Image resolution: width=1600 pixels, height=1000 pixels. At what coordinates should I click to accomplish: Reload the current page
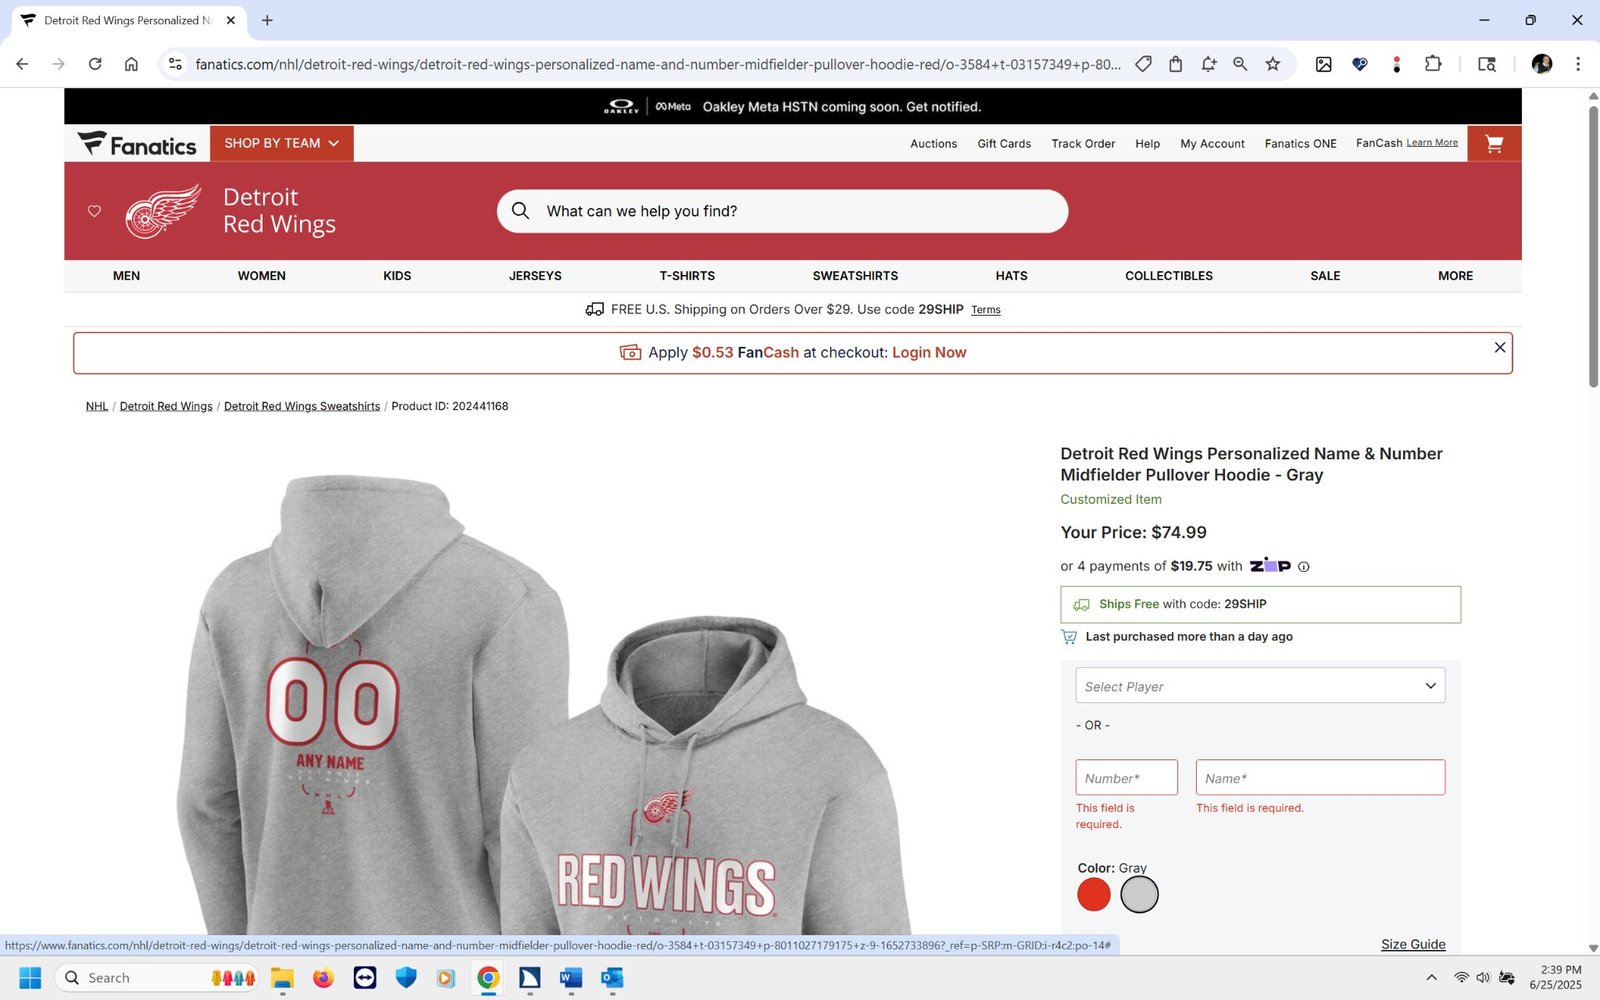point(95,64)
